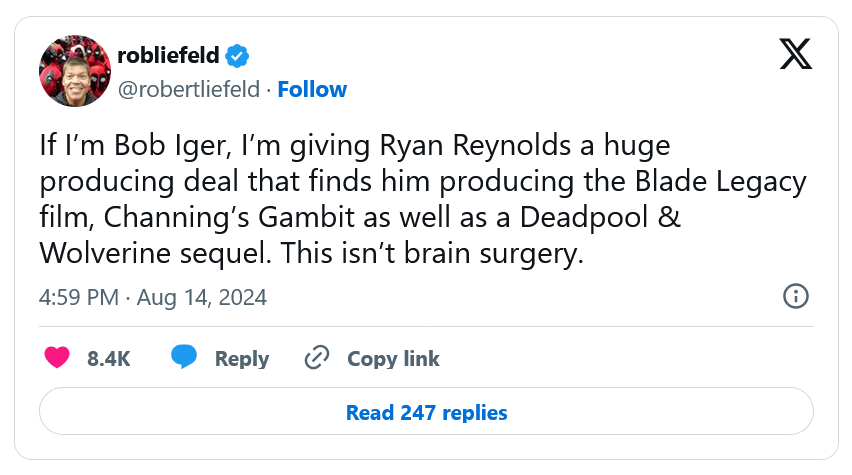This screenshot has width=852, height=475.
Task: Select the Copy link text
Action: (x=393, y=359)
